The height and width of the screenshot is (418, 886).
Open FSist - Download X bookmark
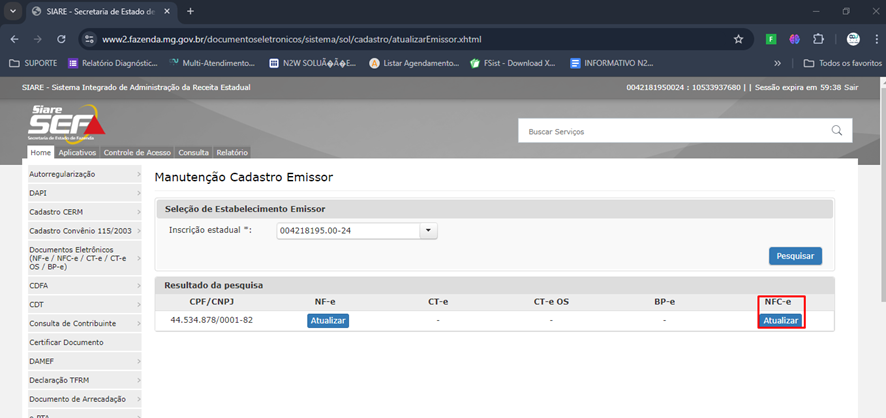(x=513, y=63)
